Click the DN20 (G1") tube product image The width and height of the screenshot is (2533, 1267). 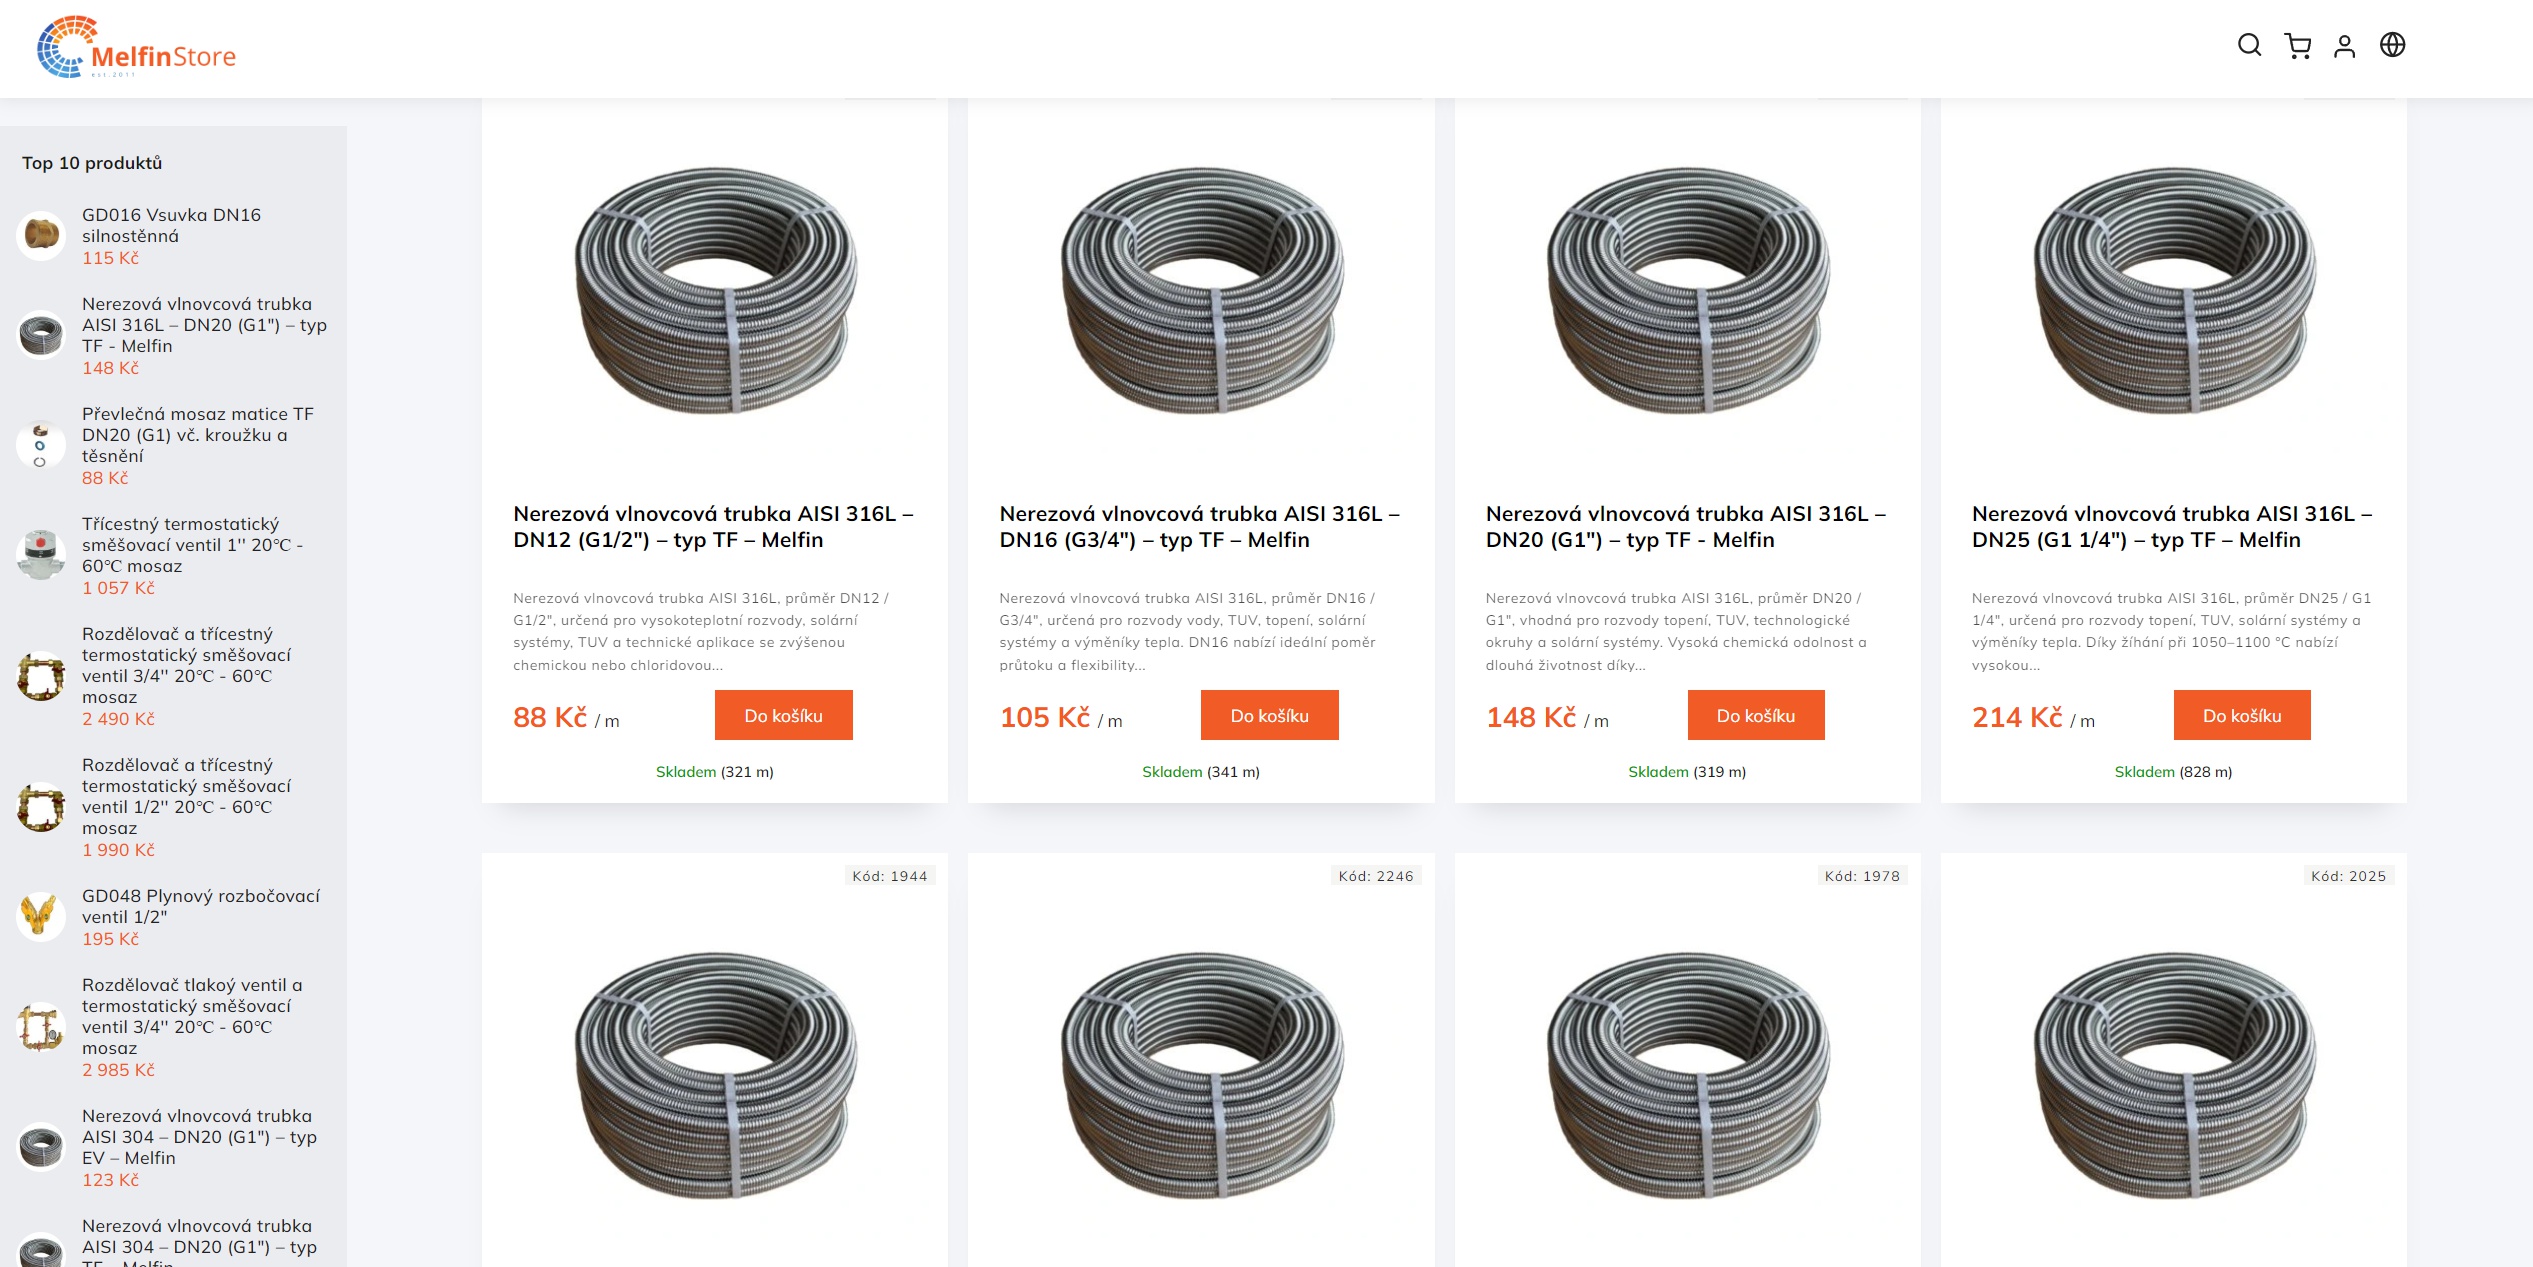pyautogui.click(x=1687, y=290)
